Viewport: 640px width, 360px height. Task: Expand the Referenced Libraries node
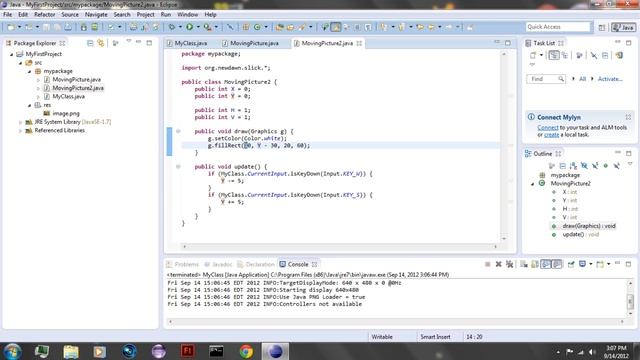20,131
